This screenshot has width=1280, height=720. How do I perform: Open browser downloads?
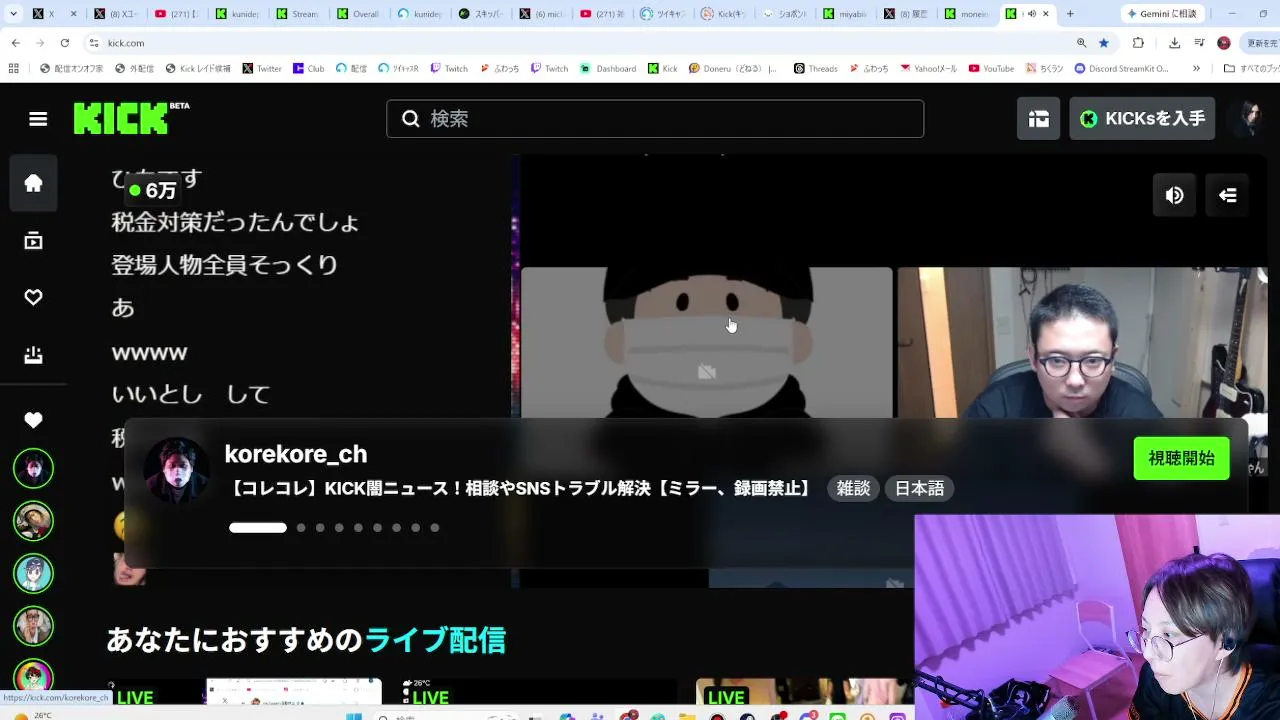point(1174,43)
